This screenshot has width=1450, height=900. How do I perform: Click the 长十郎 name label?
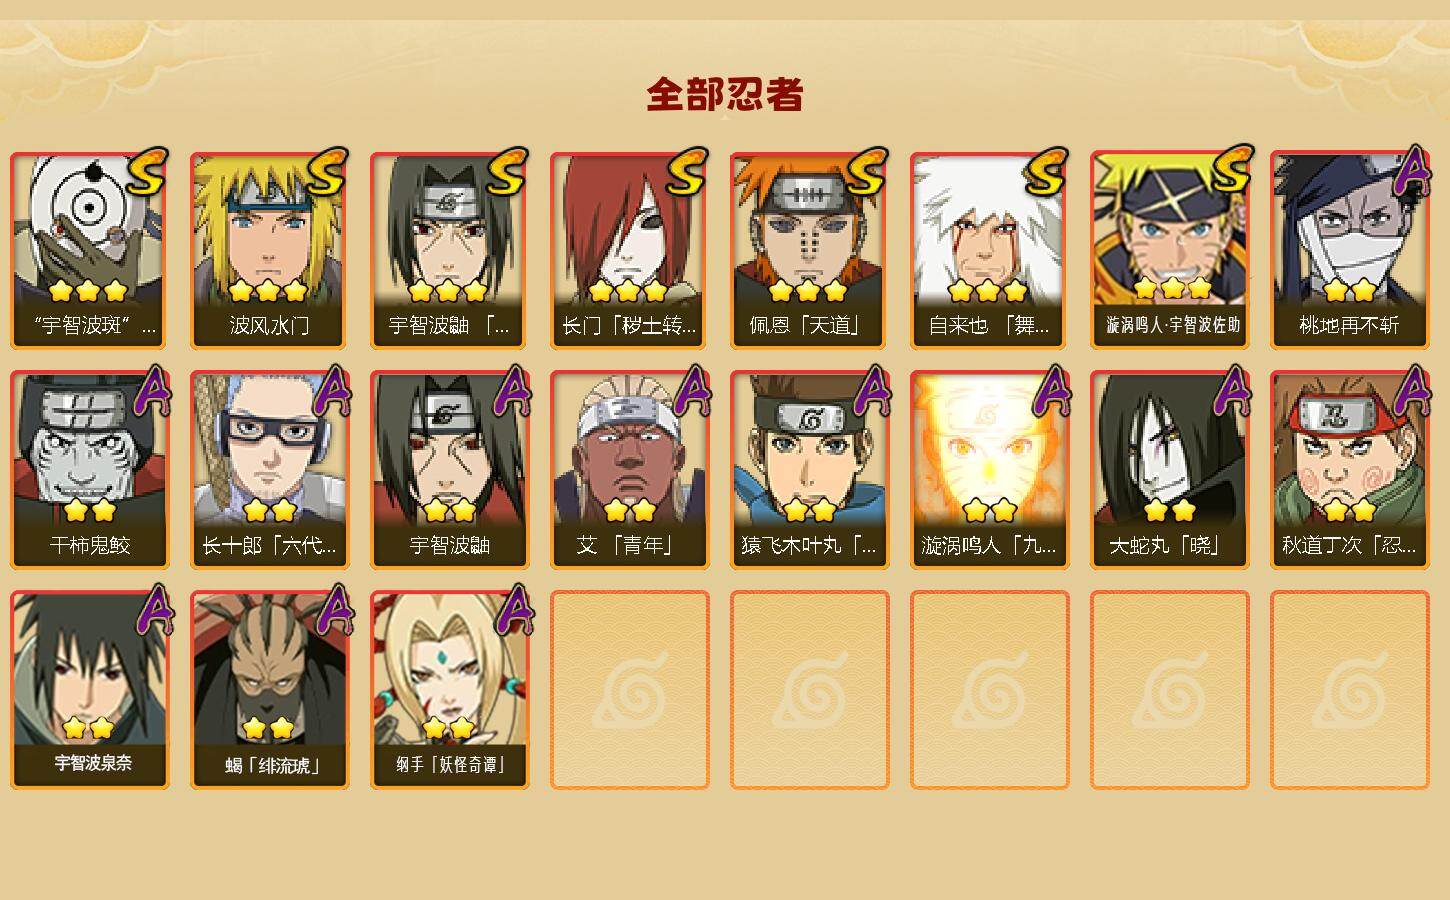pos(269,546)
